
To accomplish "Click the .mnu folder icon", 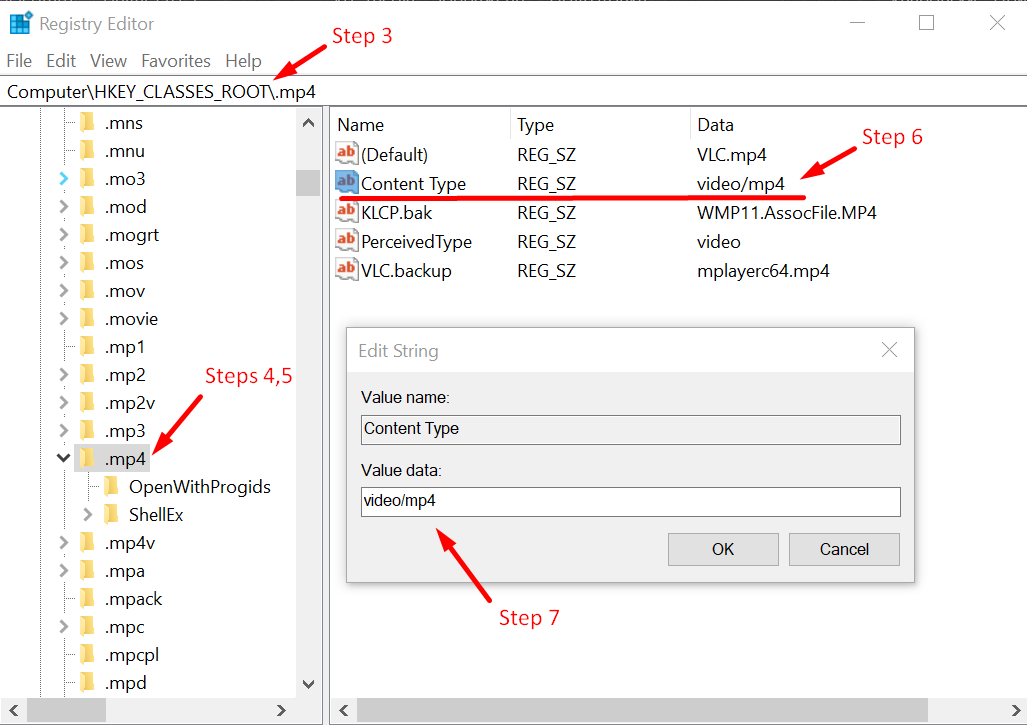I will [x=87, y=151].
